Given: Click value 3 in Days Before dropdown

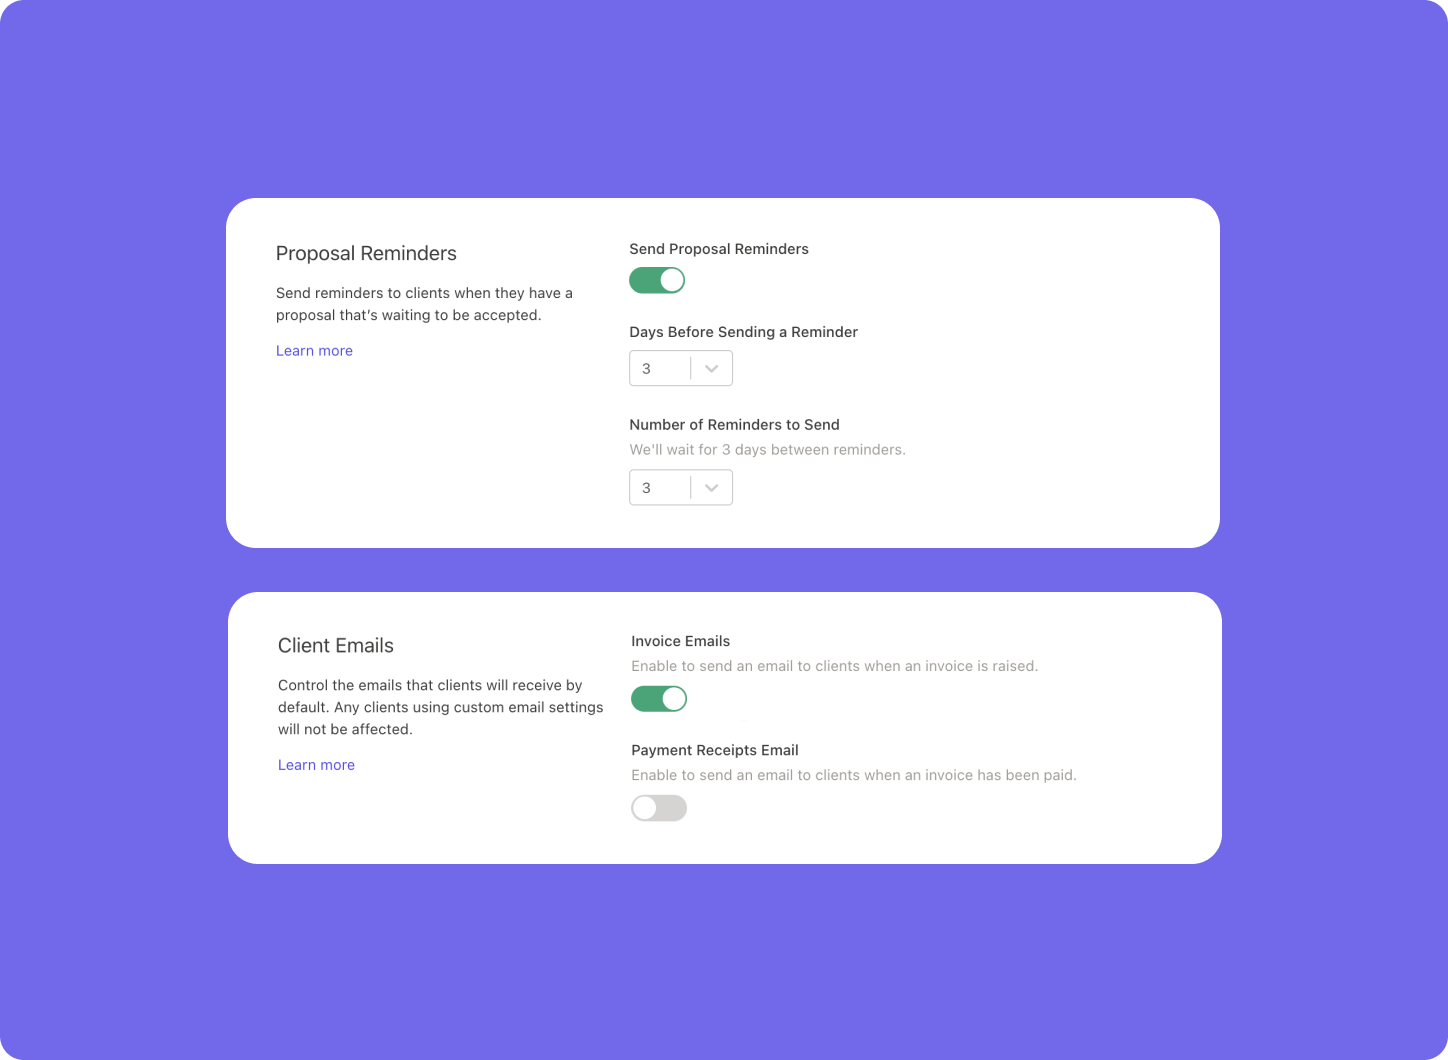Looking at the screenshot, I should 647,369.
